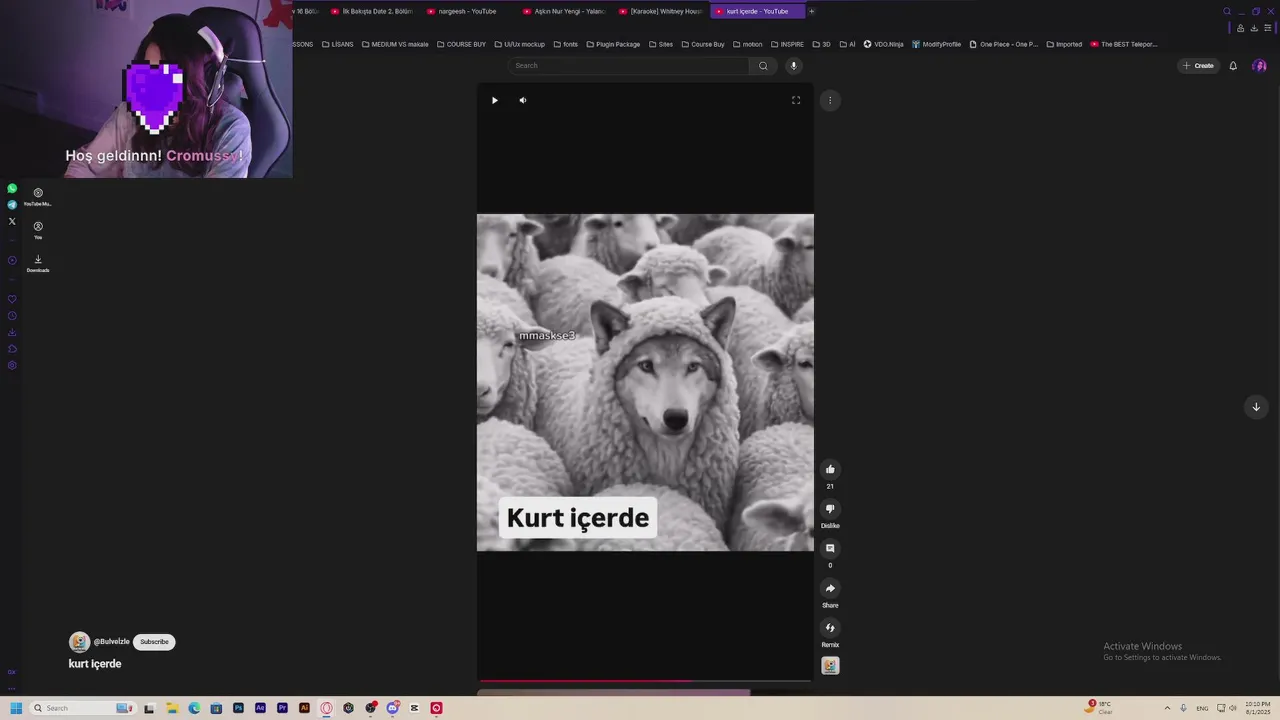
Task: Open the MEDIUM VS makale bookmarks folder
Action: (x=395, y=44)
